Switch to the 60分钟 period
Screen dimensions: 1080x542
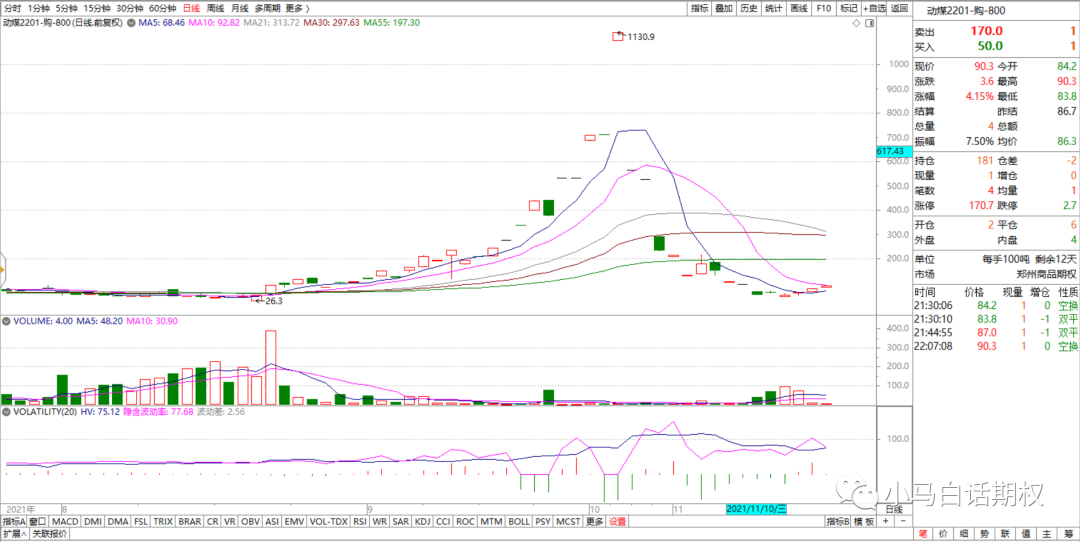(162, 8)
